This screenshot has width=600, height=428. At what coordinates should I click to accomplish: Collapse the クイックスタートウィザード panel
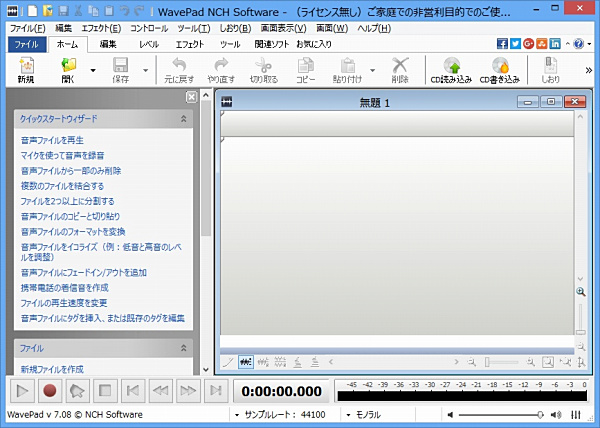tap(184, 119)
